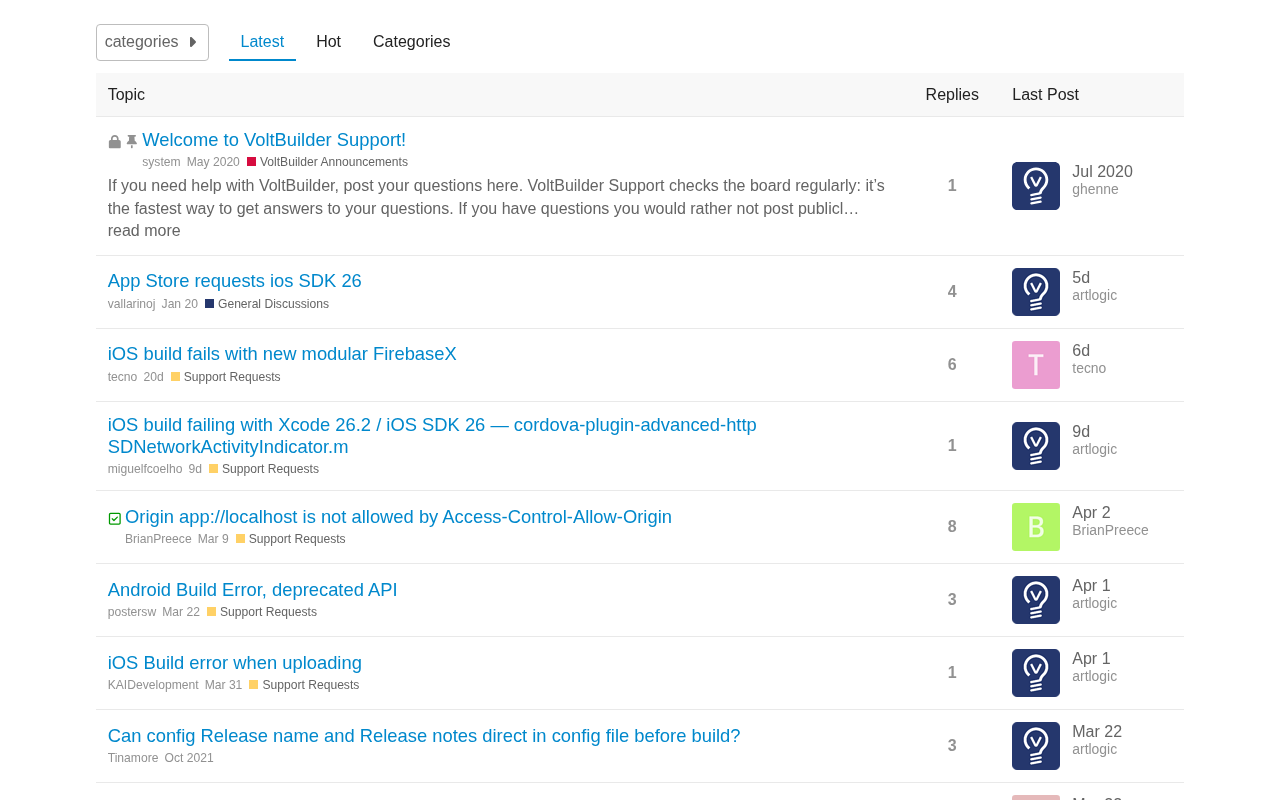
Task: Open the Categories tab
Action: pyautogui.click(x=411, y=42)
